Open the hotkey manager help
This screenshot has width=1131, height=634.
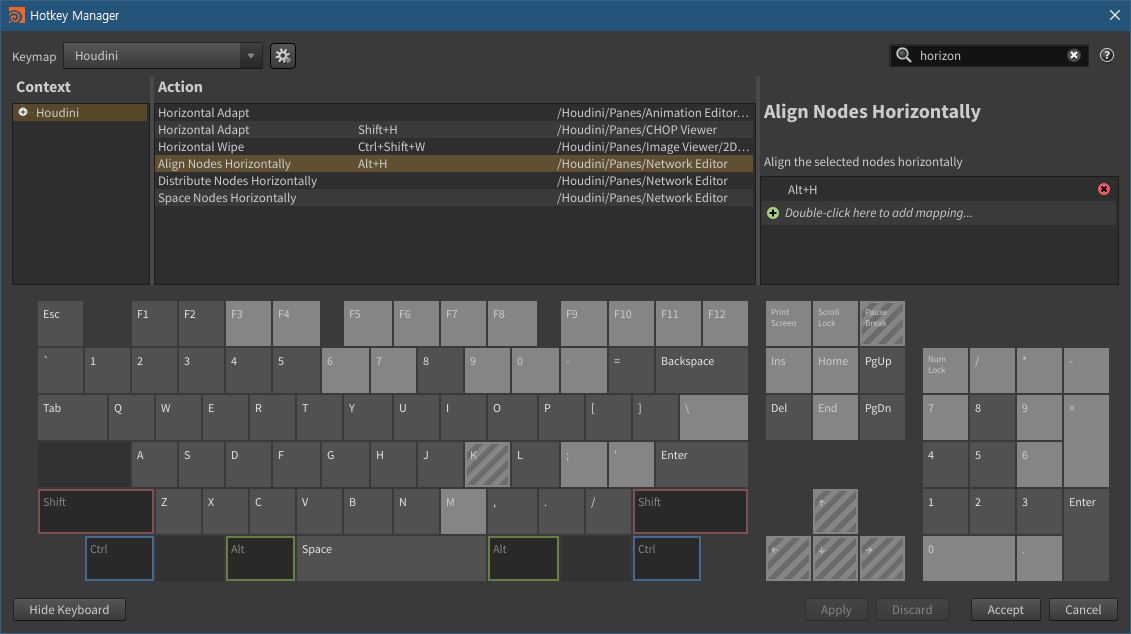(x=1106, y=56)
